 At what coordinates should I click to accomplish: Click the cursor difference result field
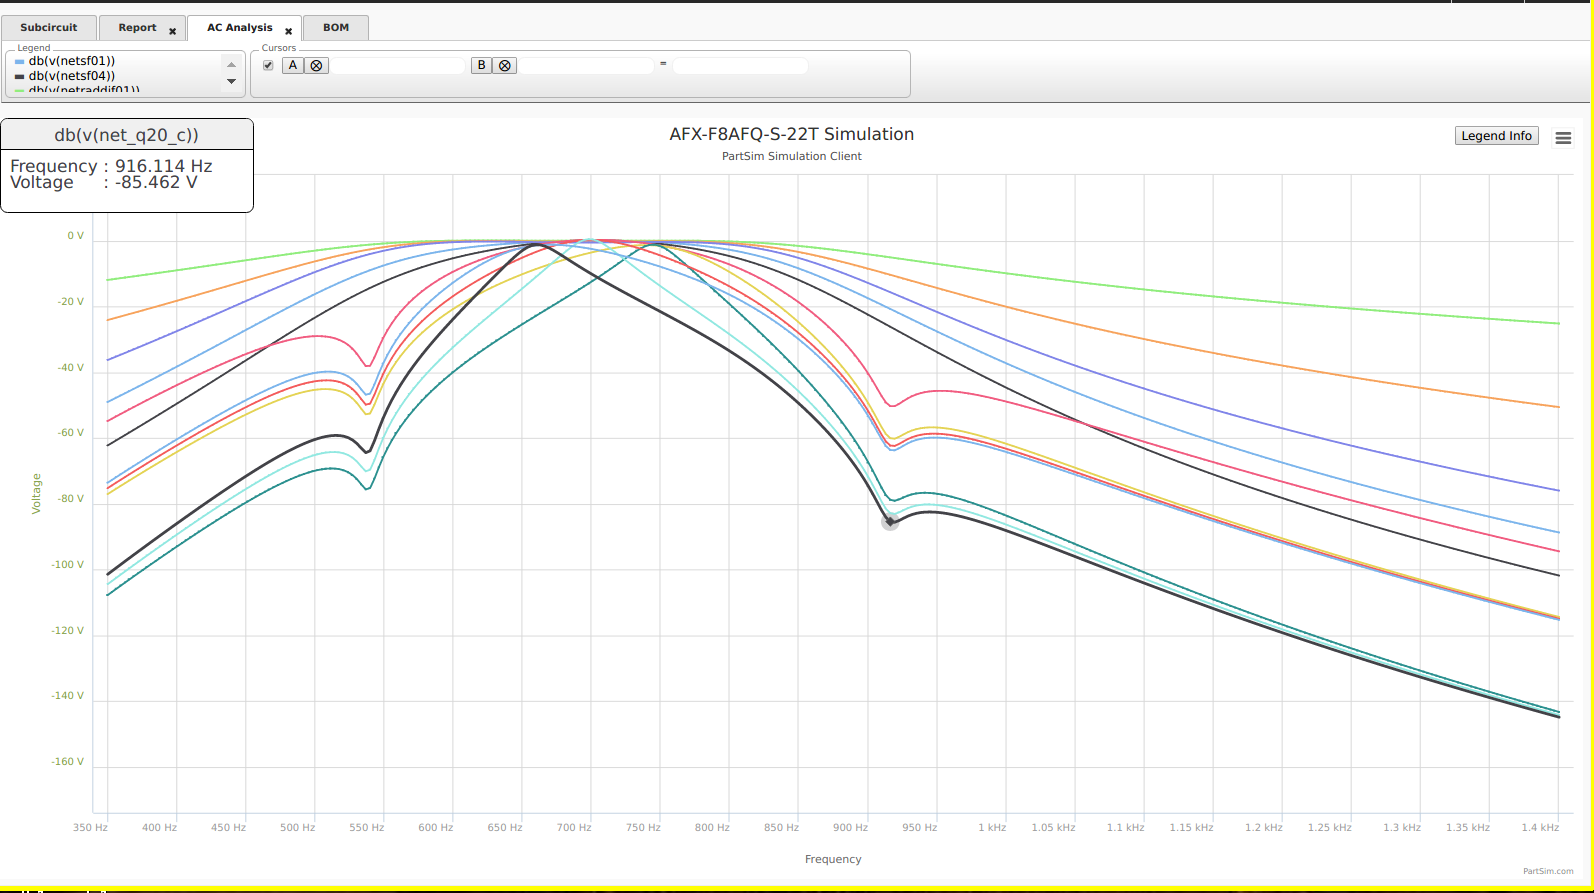pos(740,66)
